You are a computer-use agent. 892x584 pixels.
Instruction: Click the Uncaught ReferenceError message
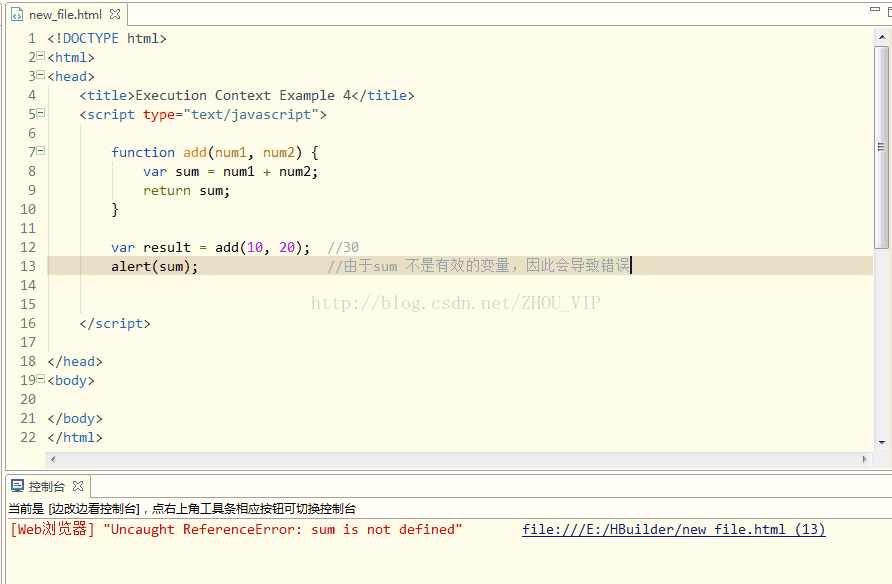[x=283, y=529]
